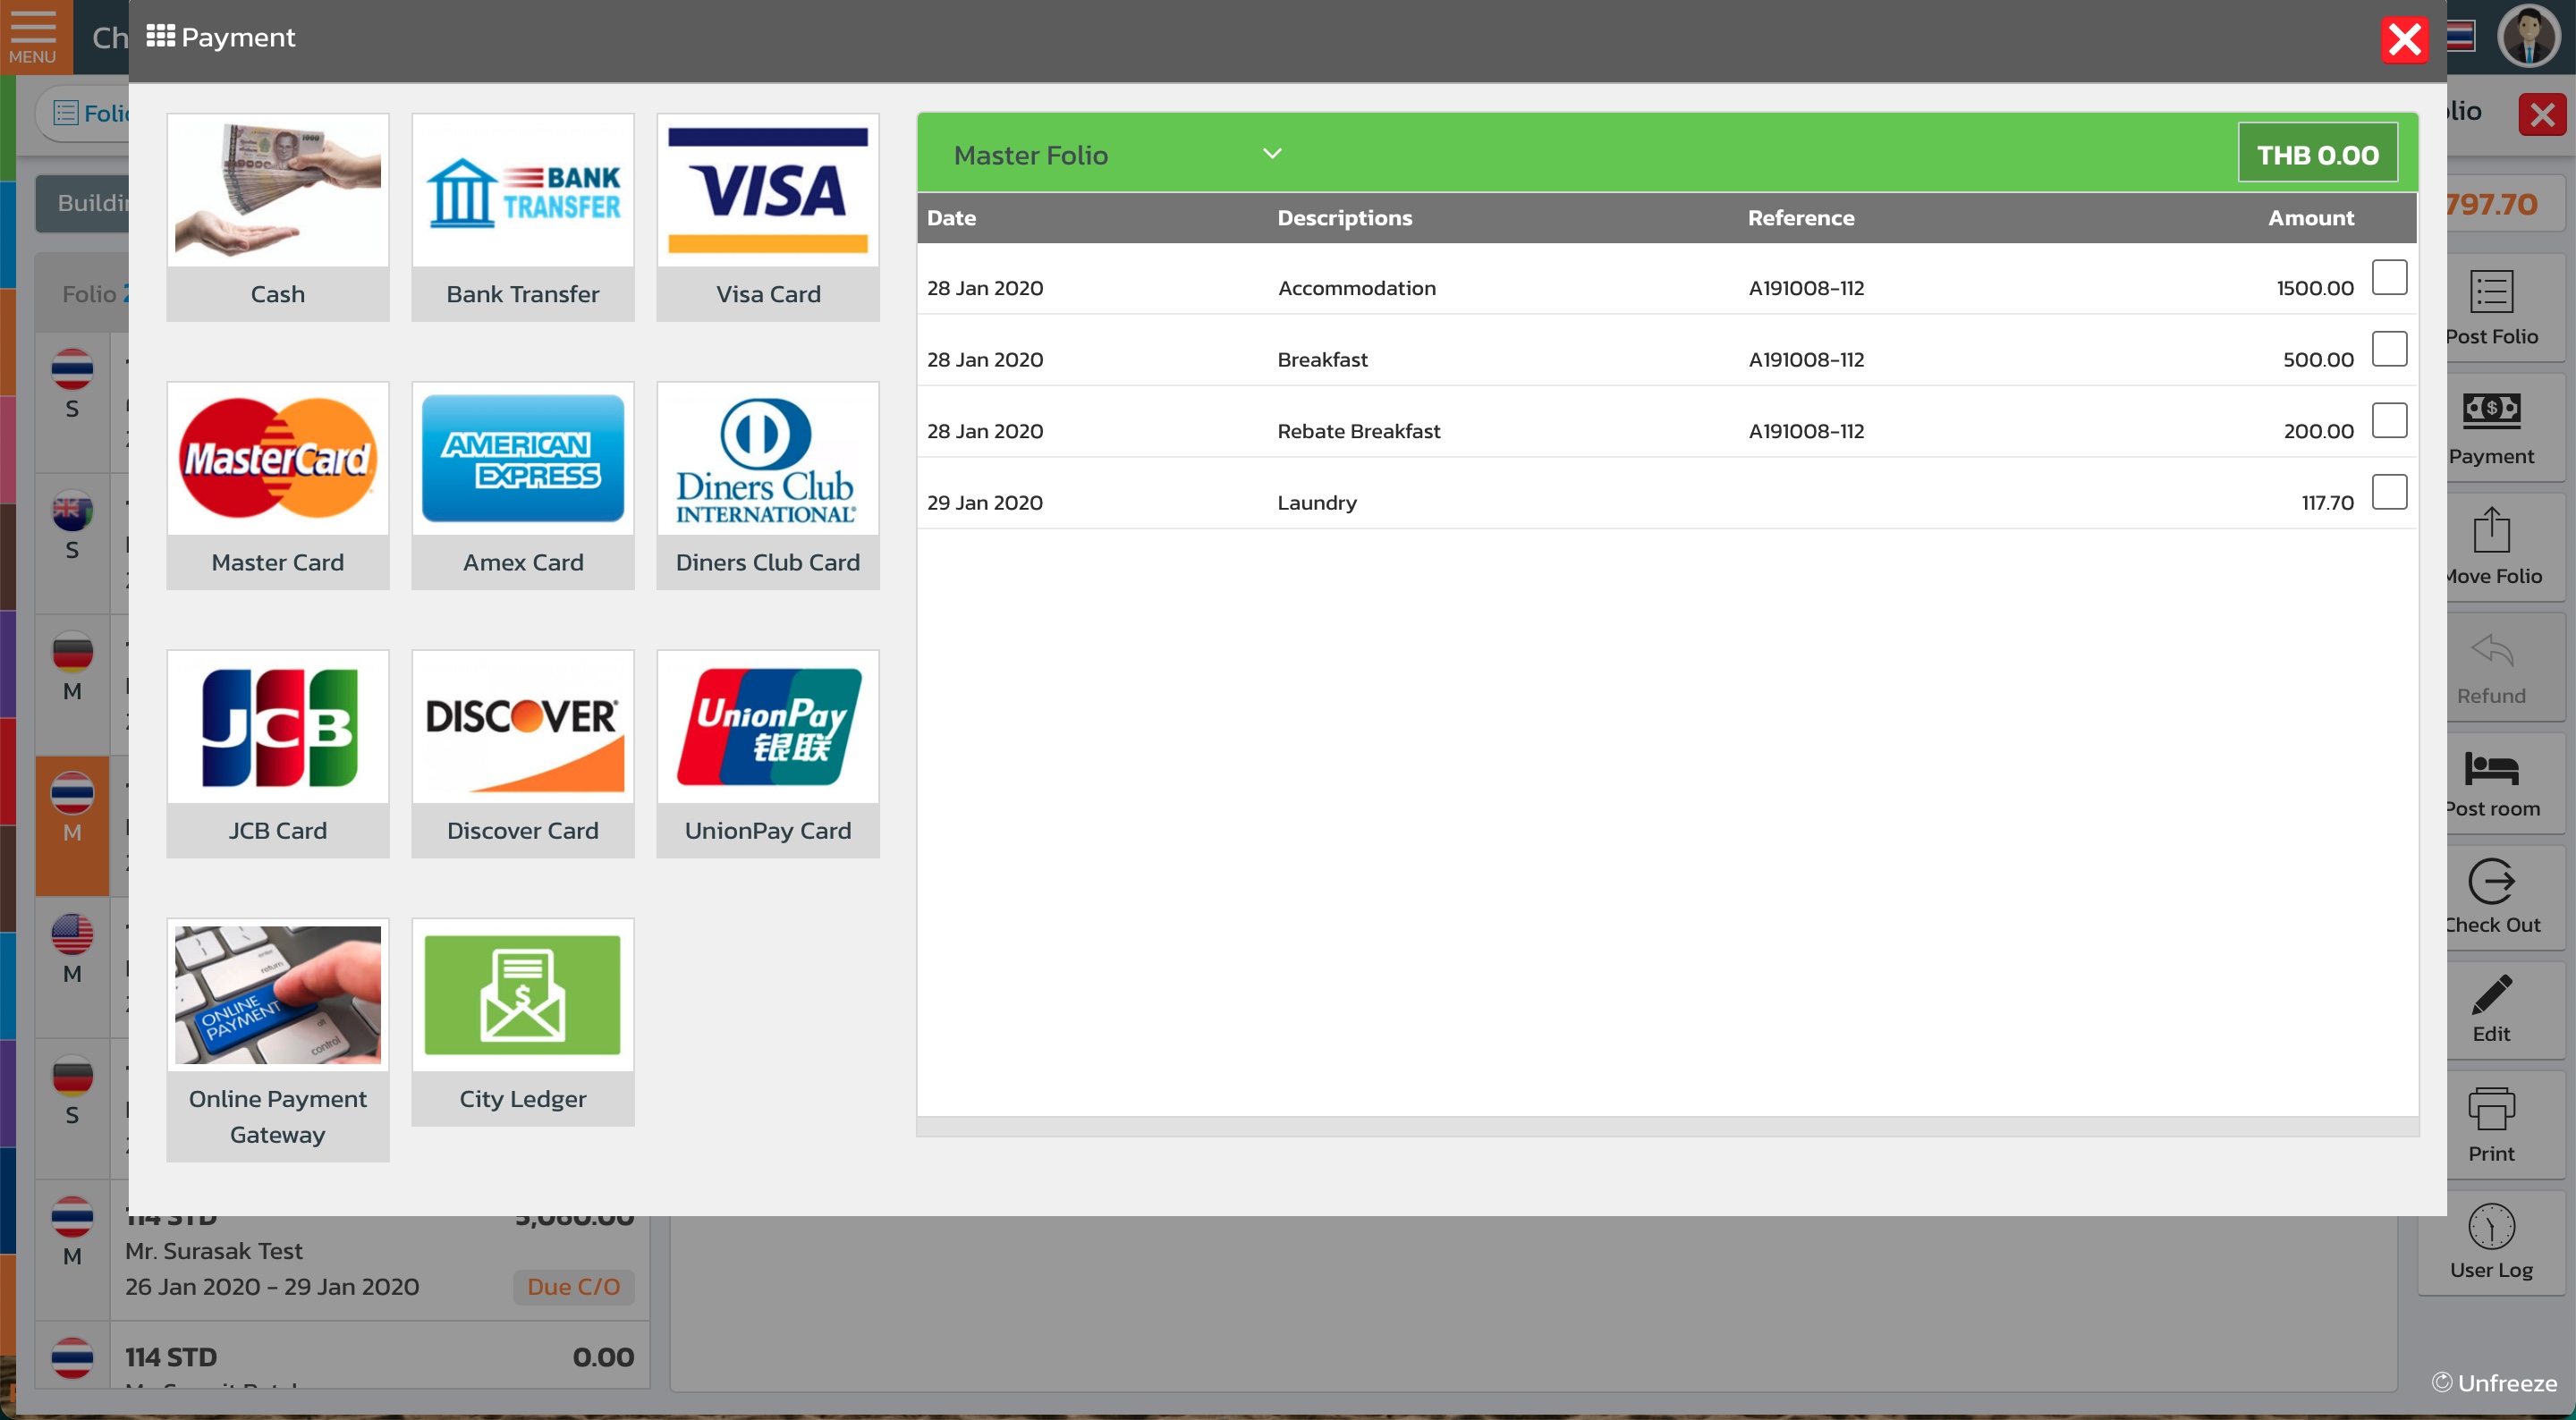Select Visa Card payment
Image resolution: width=2576 pixels, height=1420 pixels.
(767, 217)
